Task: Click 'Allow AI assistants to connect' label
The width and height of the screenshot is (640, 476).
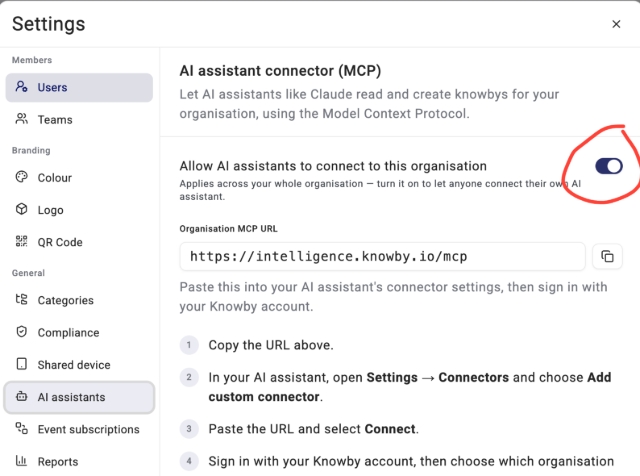Action: (333, 166)
